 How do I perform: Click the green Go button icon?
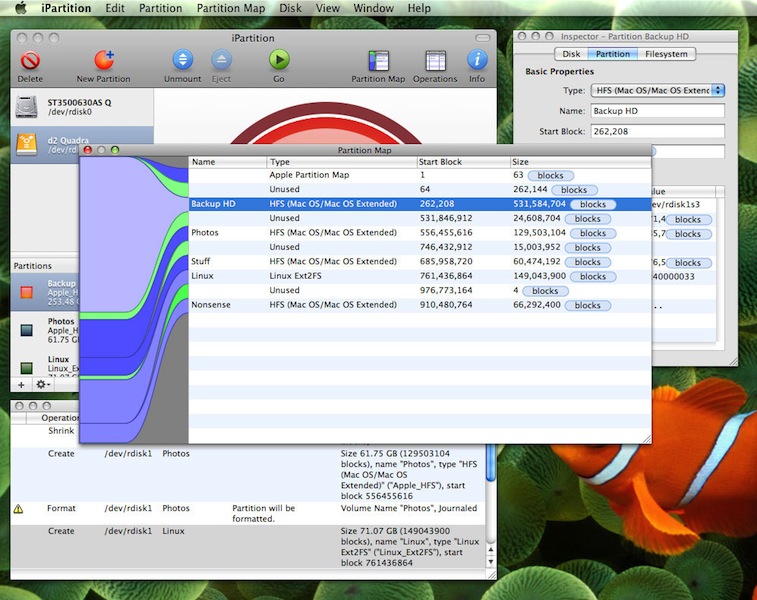coord(279,61)
